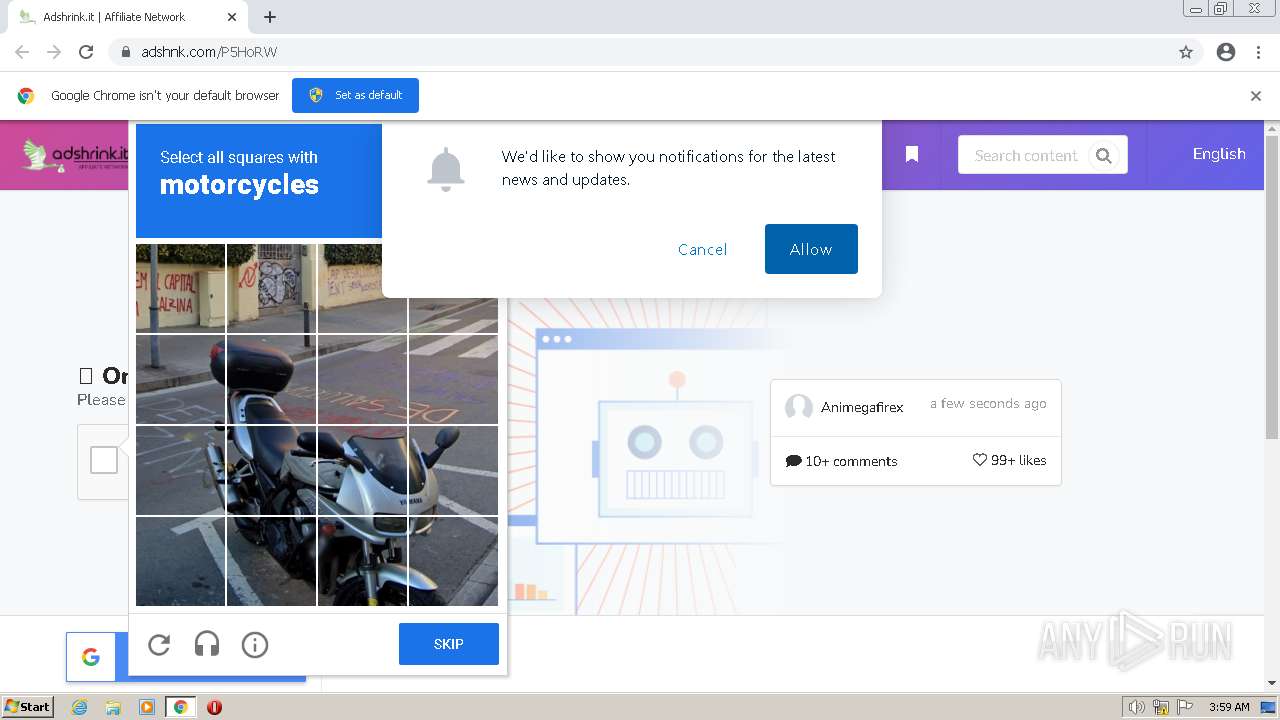Like the post with 99+ likes

coord(1009,460)
